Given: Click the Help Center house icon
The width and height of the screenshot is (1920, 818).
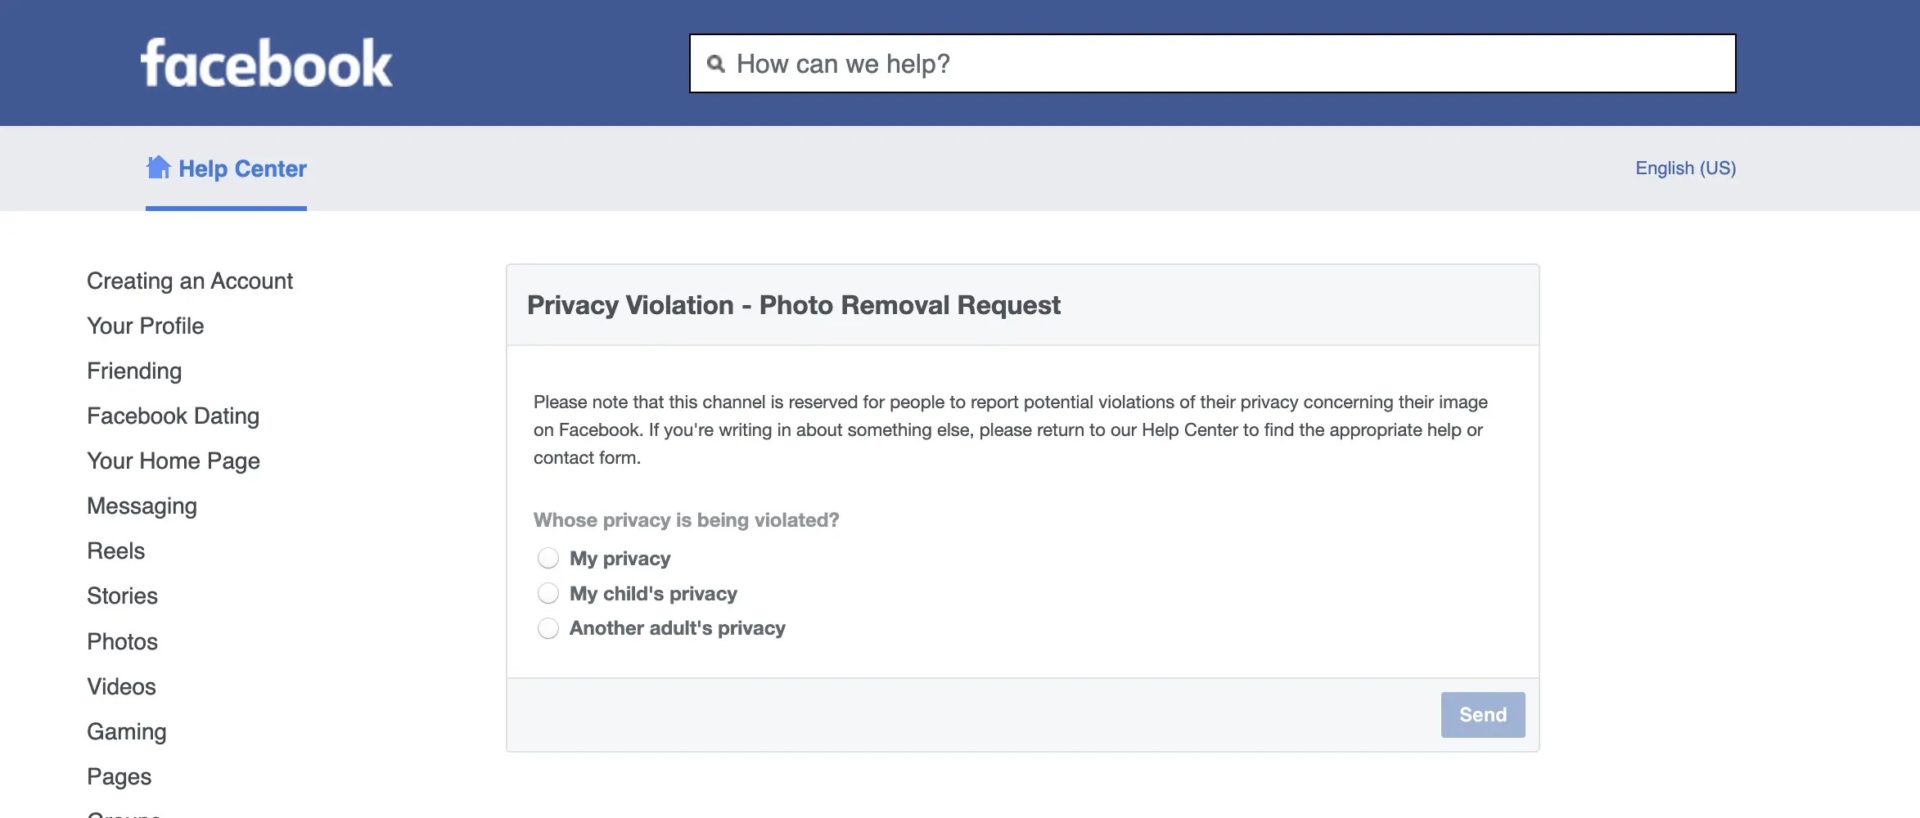Looking at the screenshot, I should (158, 167).
